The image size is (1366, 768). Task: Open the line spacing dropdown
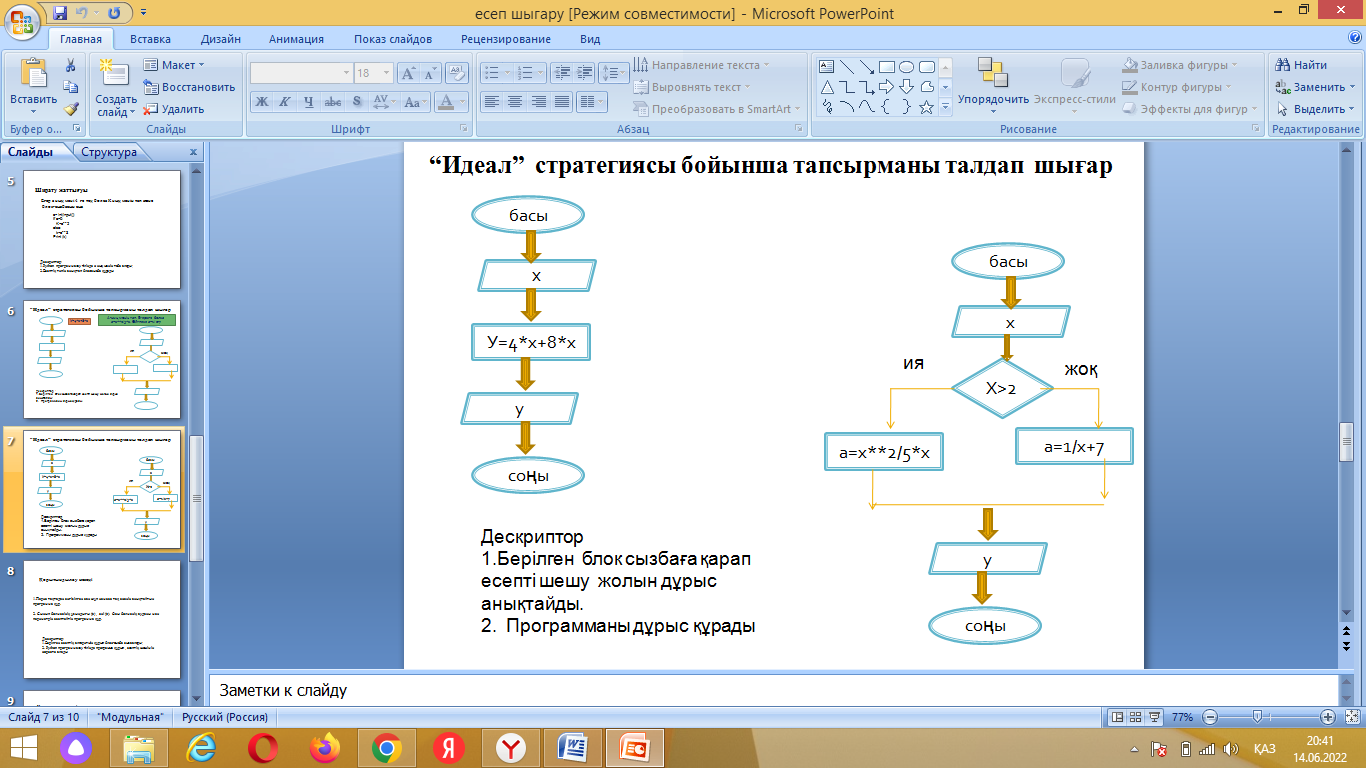pyautogui.click(x=615, y=73)
